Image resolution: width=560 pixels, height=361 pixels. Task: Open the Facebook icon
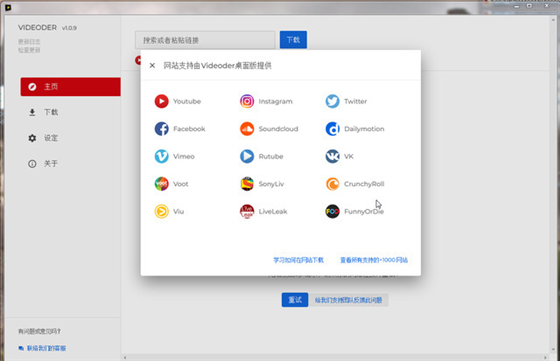coord(161,129)
